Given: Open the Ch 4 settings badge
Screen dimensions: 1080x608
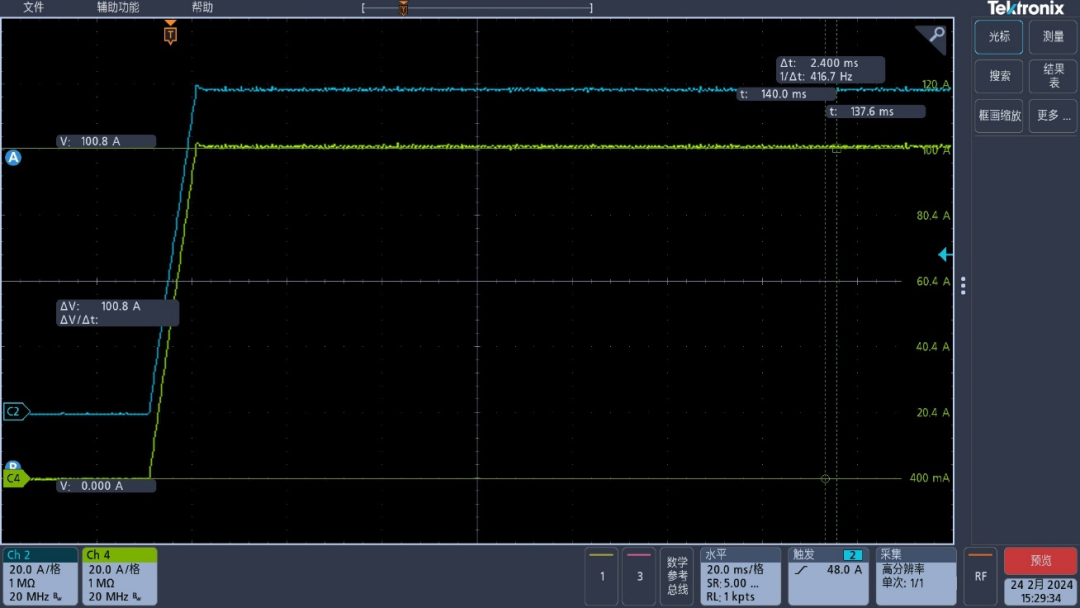Looking at the screenshot, I should [119, 576].
